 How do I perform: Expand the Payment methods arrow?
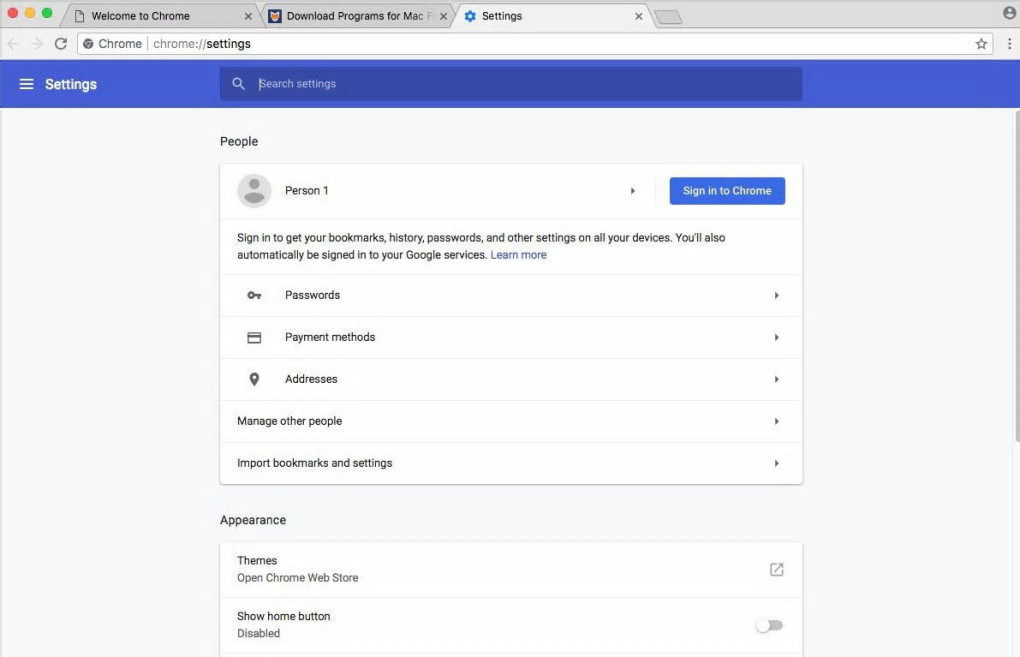point(776,338)
